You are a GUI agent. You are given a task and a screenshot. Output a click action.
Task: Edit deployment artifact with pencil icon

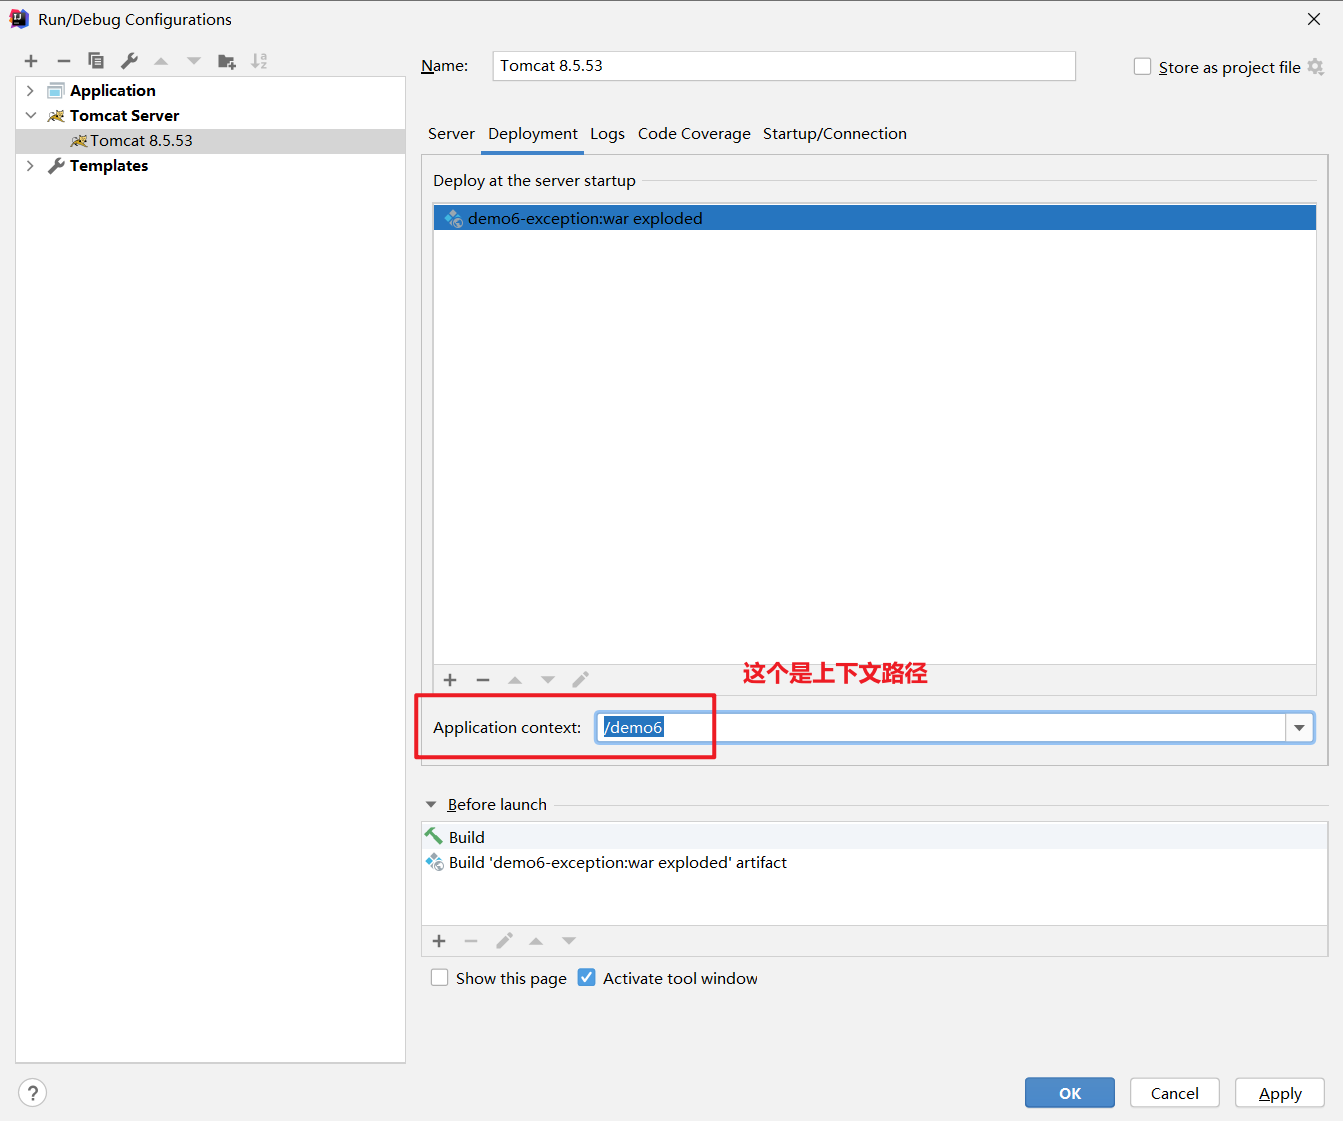tap(581, 680)
